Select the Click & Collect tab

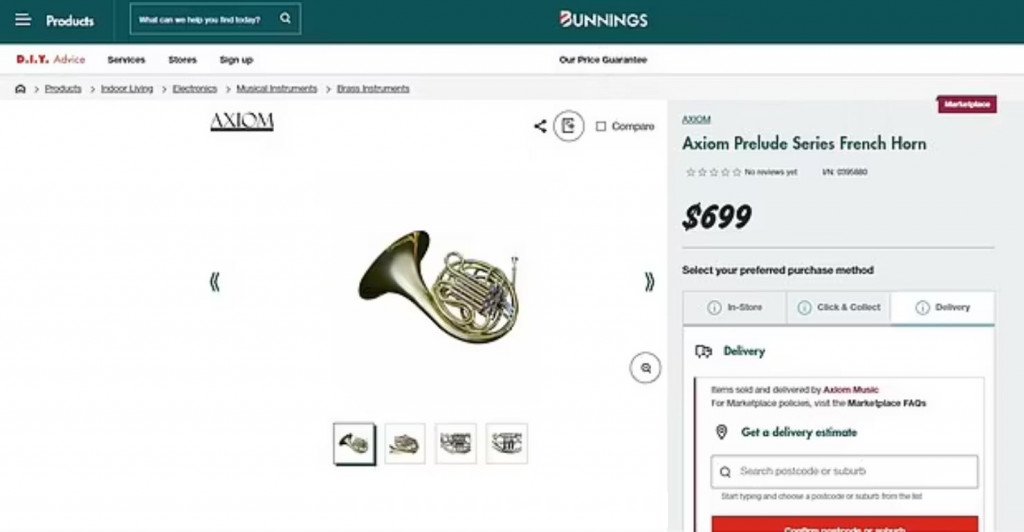tap(839, 307)
